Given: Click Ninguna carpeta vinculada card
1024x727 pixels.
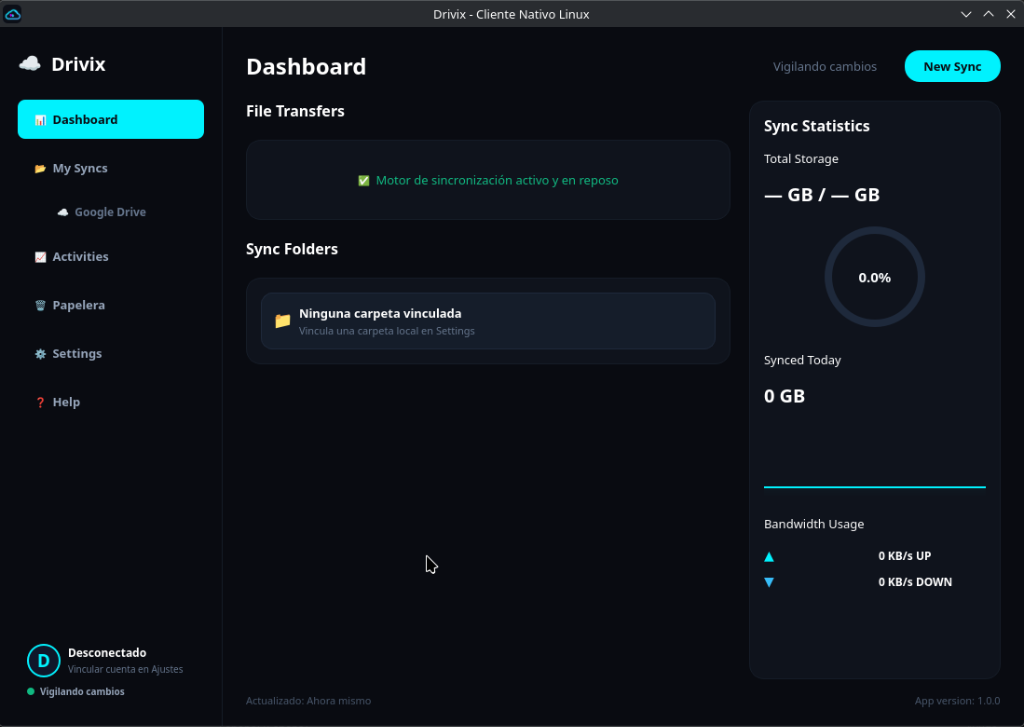Looking at the screenshot, I should point(488,321).
